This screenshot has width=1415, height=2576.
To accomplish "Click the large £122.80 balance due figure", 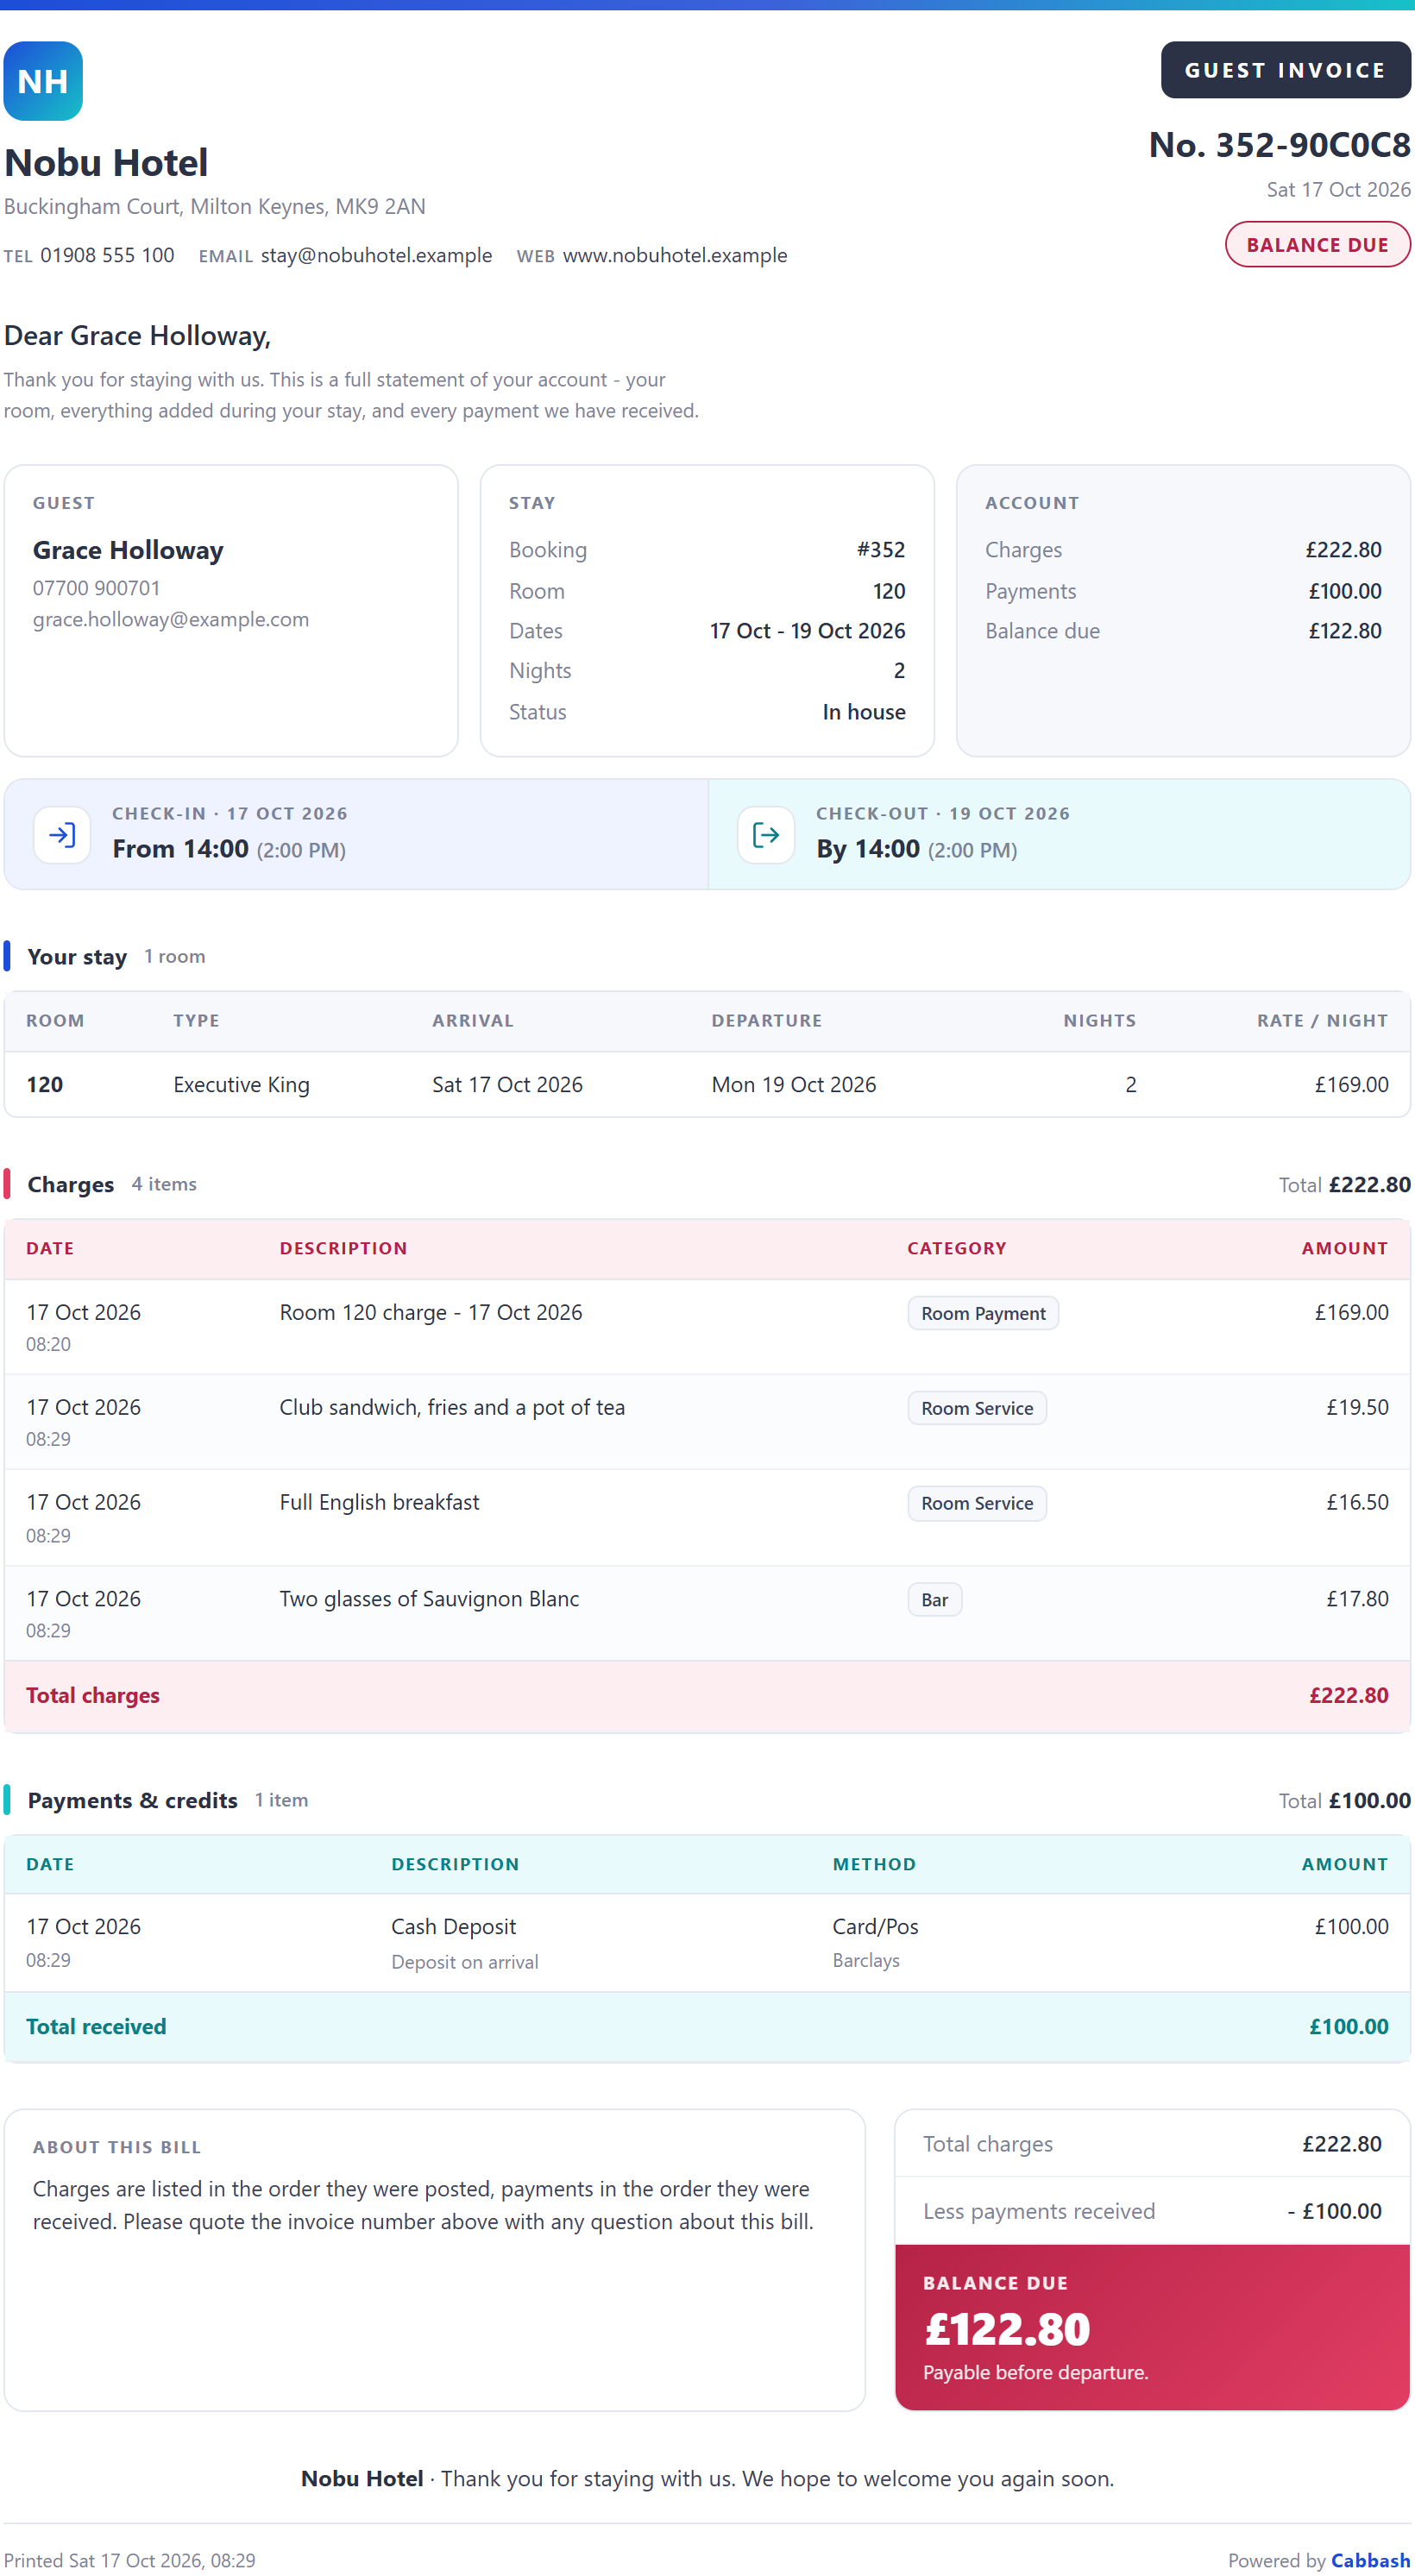I will pyautogui.click(x=1007, y=2329).
